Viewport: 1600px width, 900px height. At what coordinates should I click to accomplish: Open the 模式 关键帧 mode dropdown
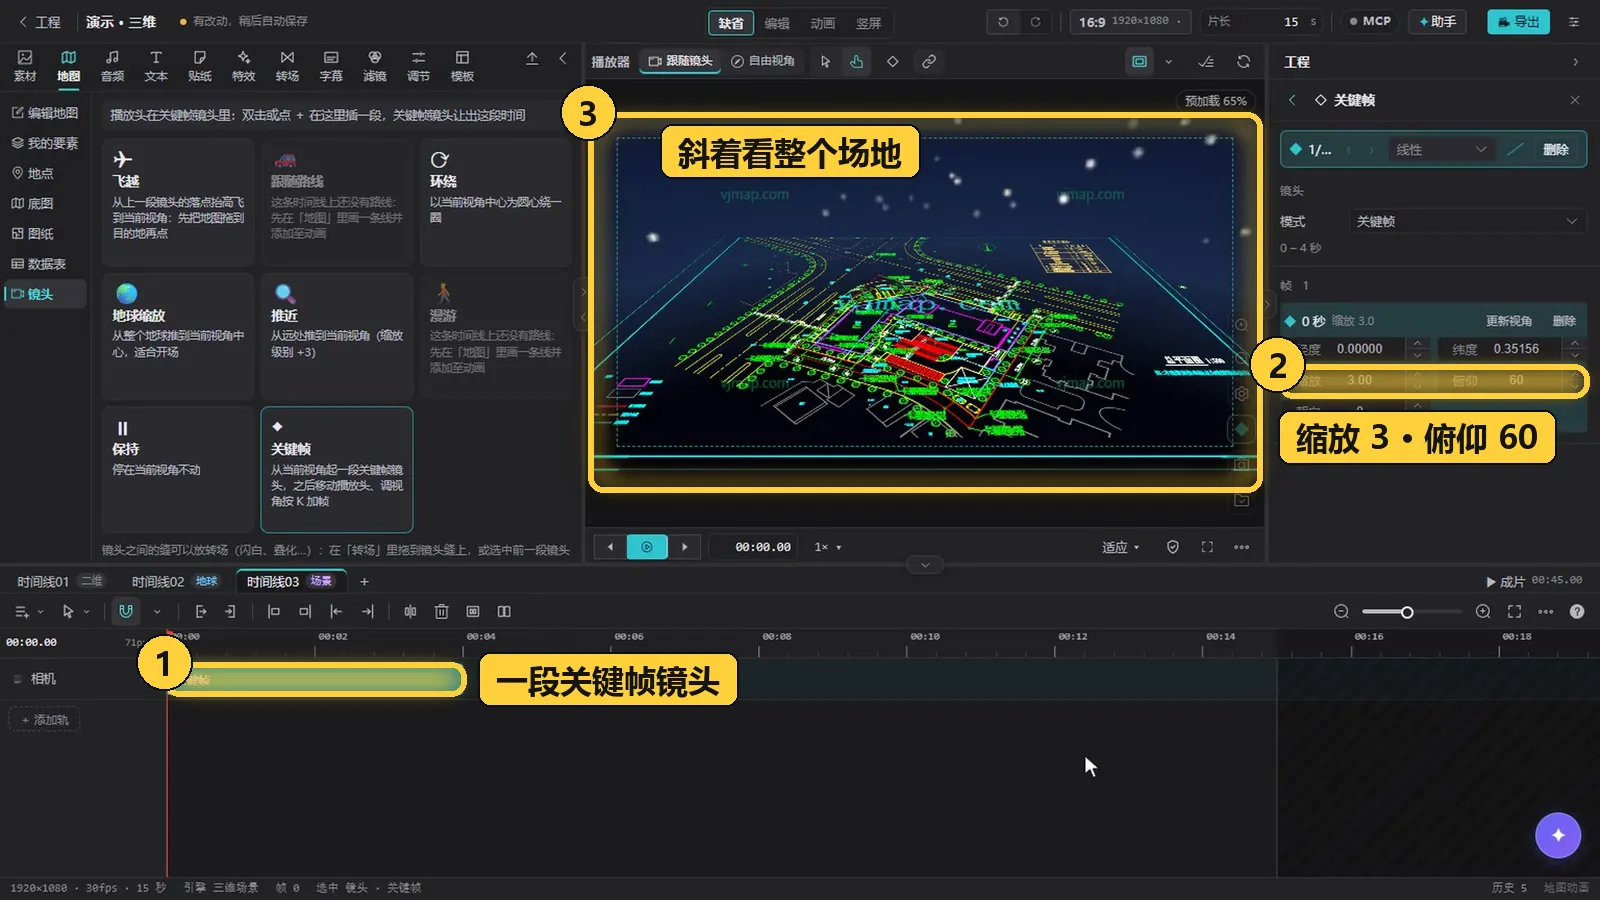click(1466, 221)
